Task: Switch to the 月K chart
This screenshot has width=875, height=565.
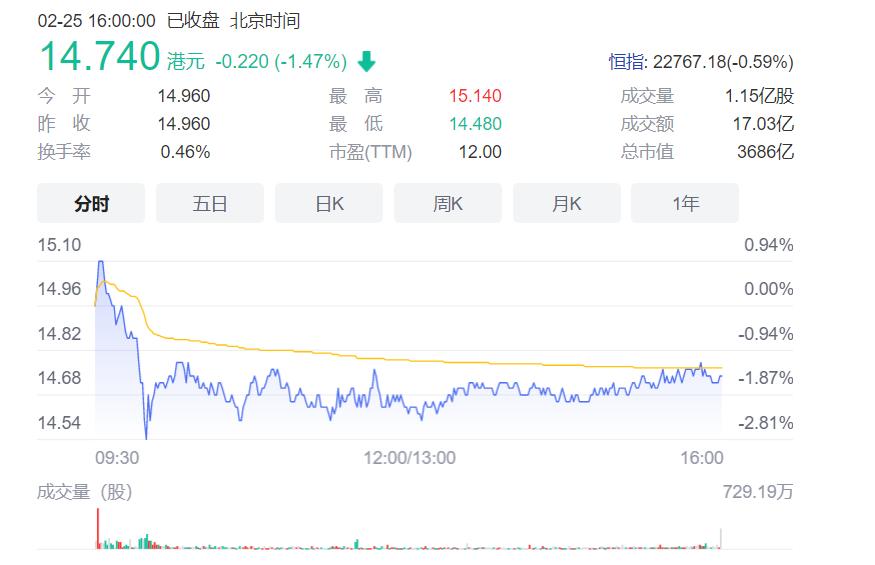Action: (x=567, y=203)
